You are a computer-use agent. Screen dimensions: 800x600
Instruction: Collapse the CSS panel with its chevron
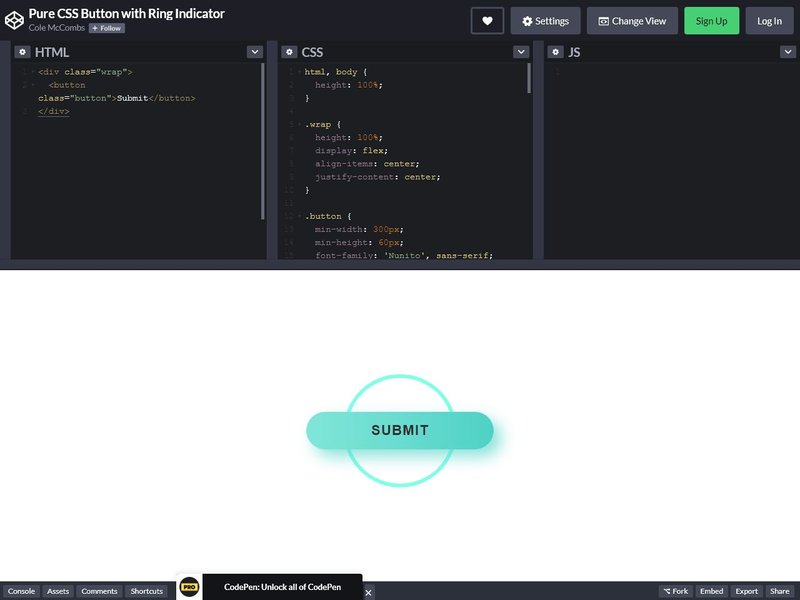[x=521, y=51]
